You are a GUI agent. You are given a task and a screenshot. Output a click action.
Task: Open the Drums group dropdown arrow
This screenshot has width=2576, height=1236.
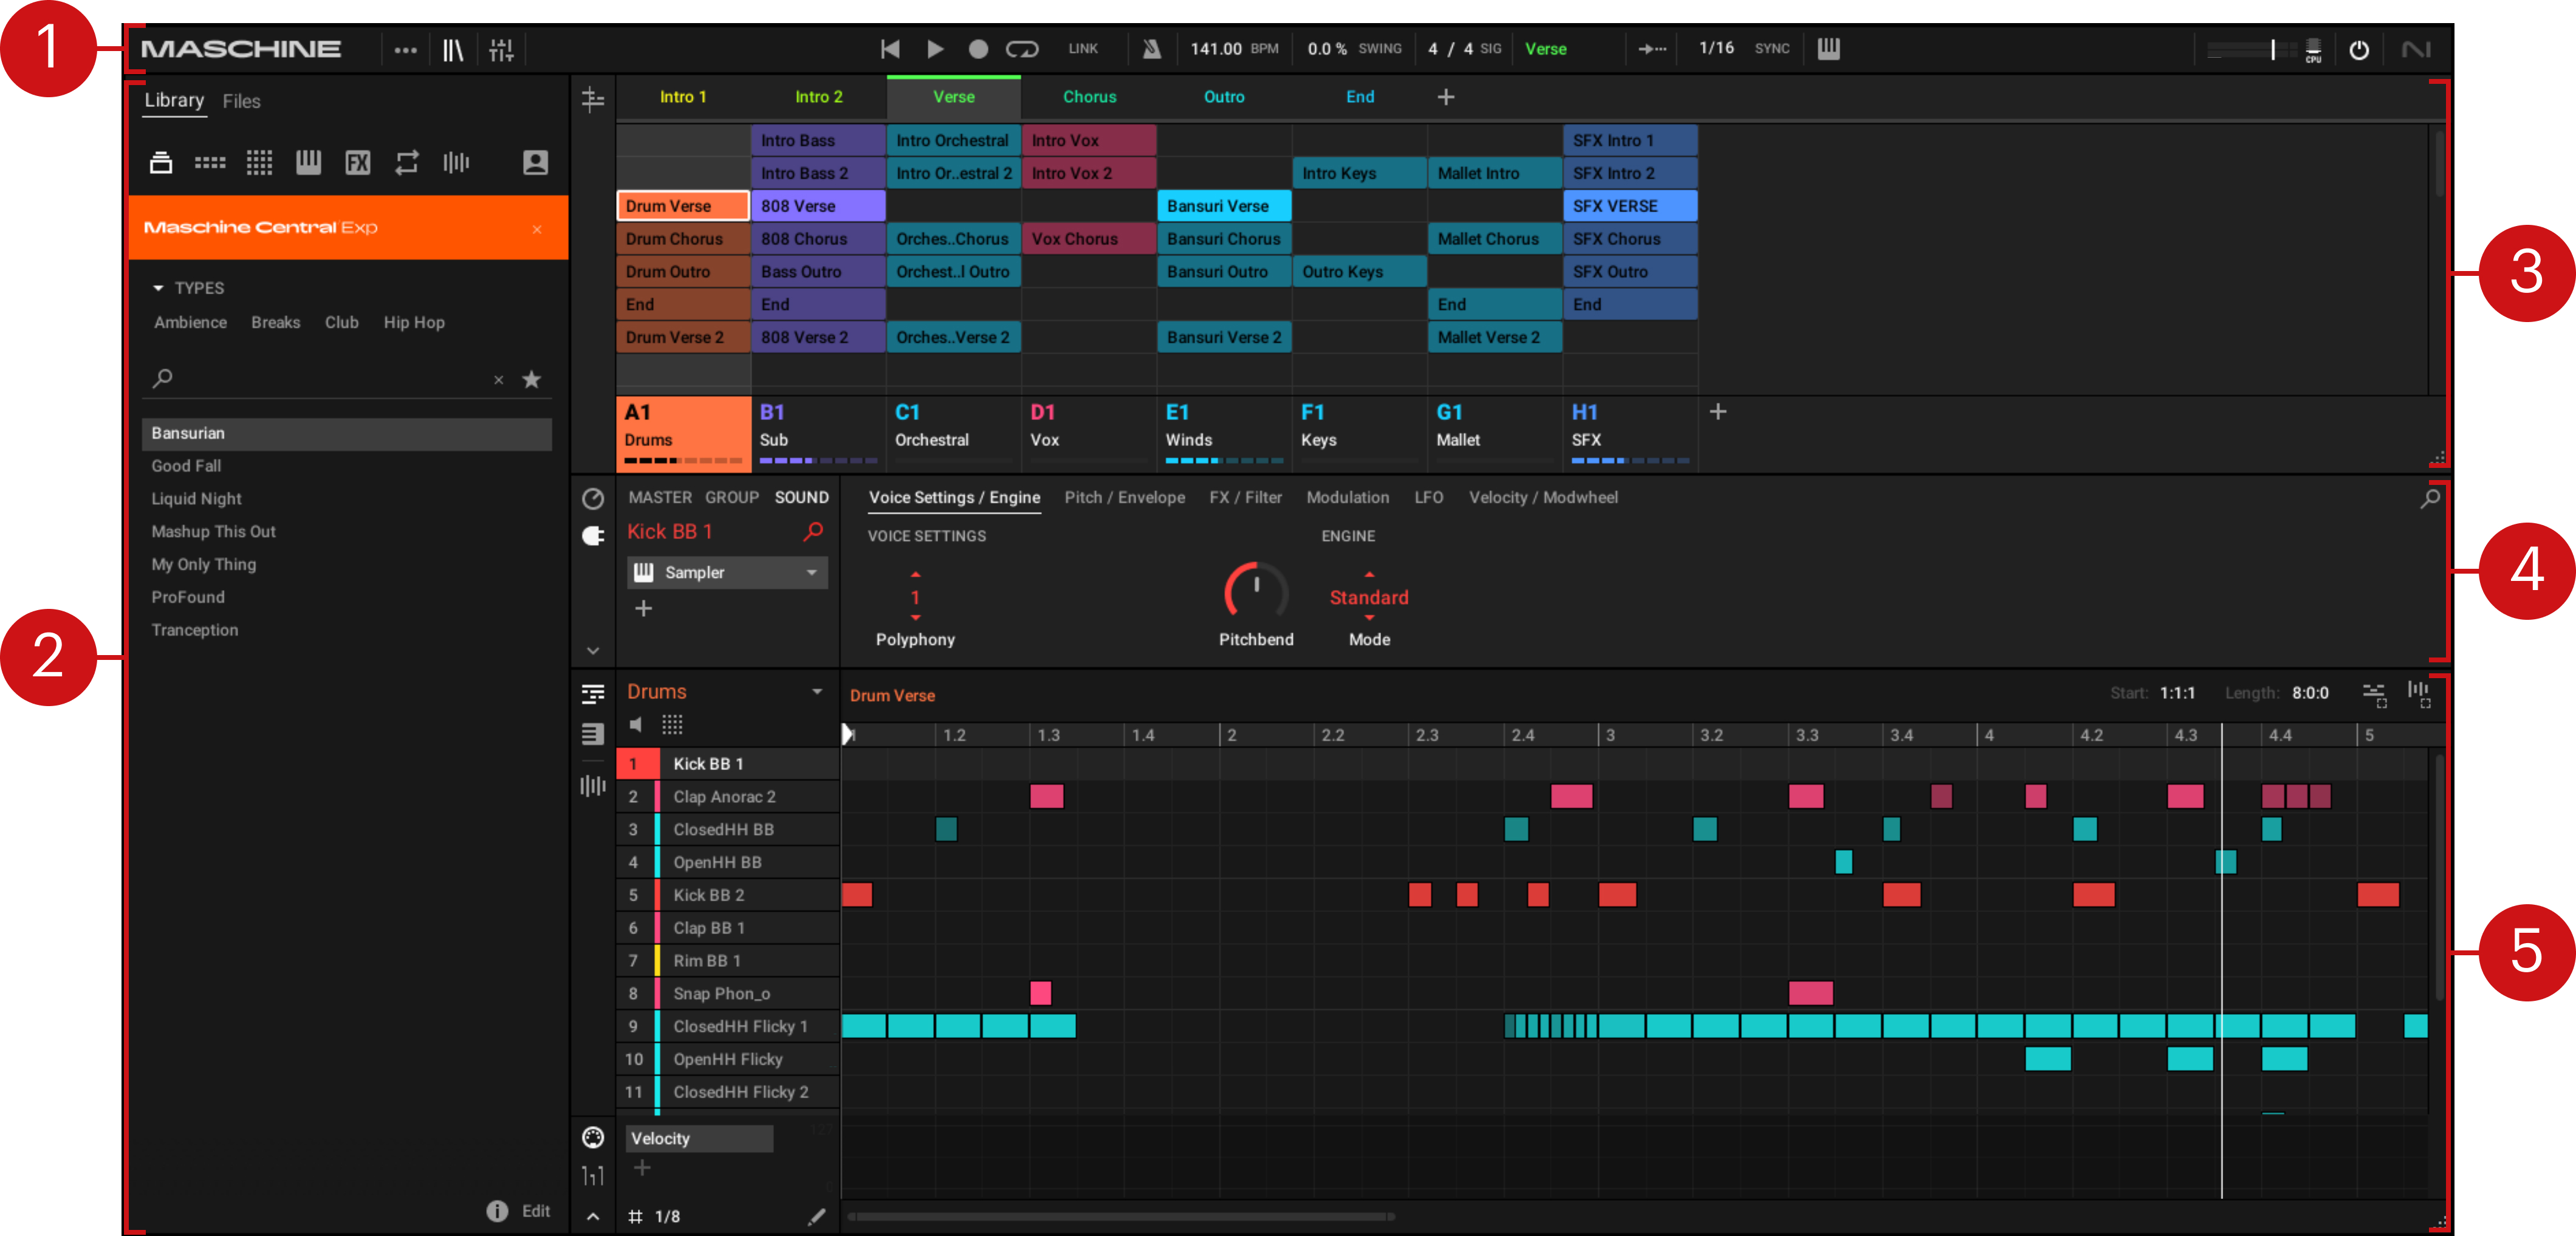[817, 692]
